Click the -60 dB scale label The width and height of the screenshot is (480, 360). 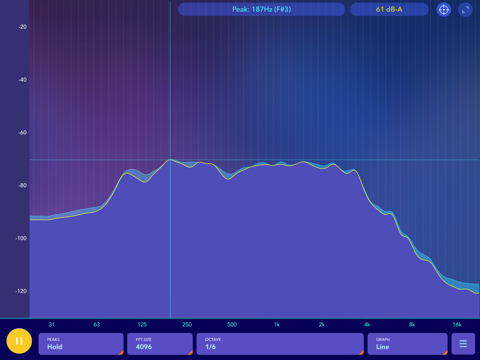pos(22,132)
